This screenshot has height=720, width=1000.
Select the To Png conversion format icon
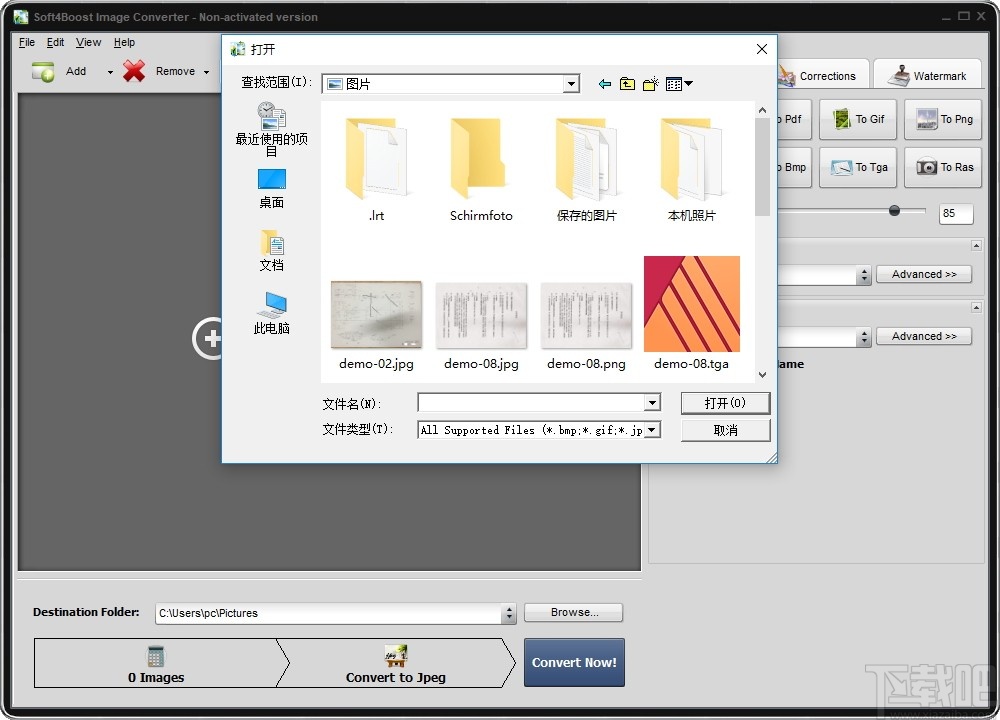(x=942, y=119)
